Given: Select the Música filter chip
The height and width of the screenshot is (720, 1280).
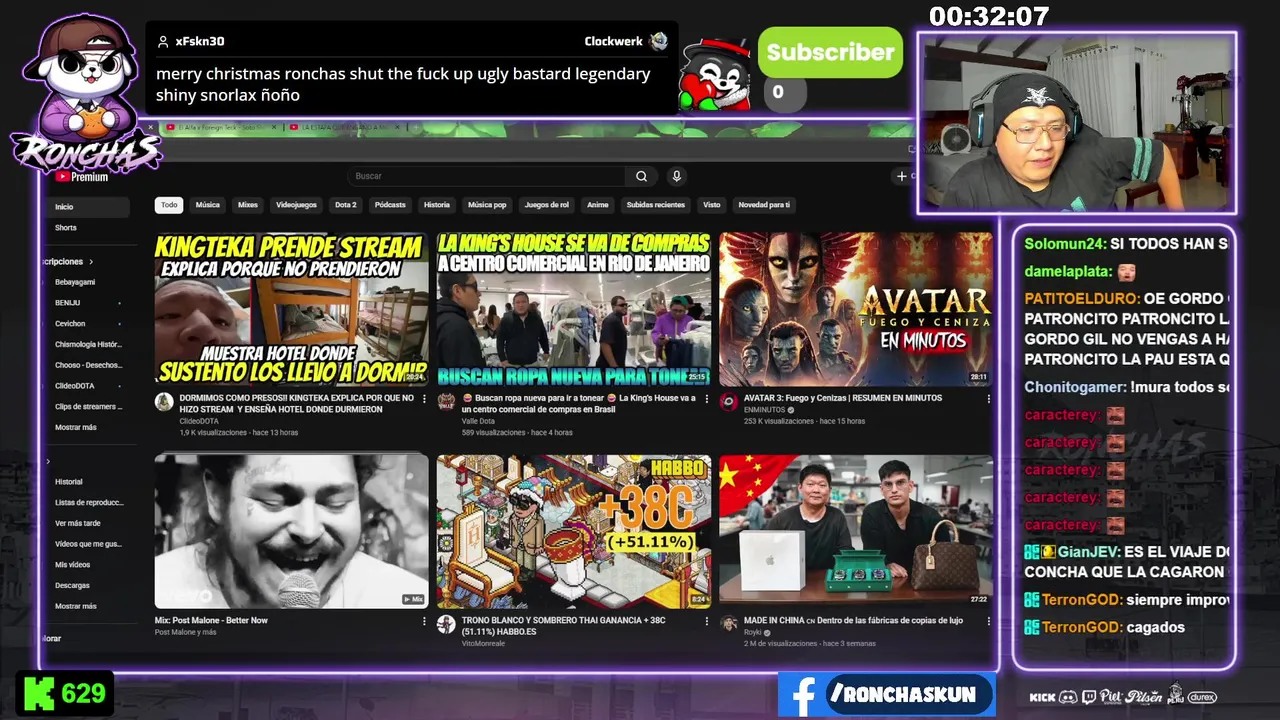Looking at the screenshot, I should pyautogui.click(x=207, y=205).
